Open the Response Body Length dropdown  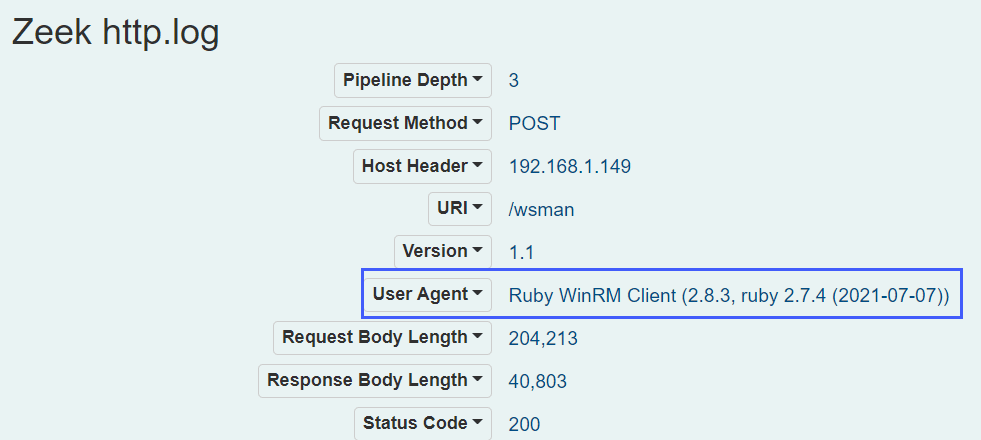pos(374,380)
